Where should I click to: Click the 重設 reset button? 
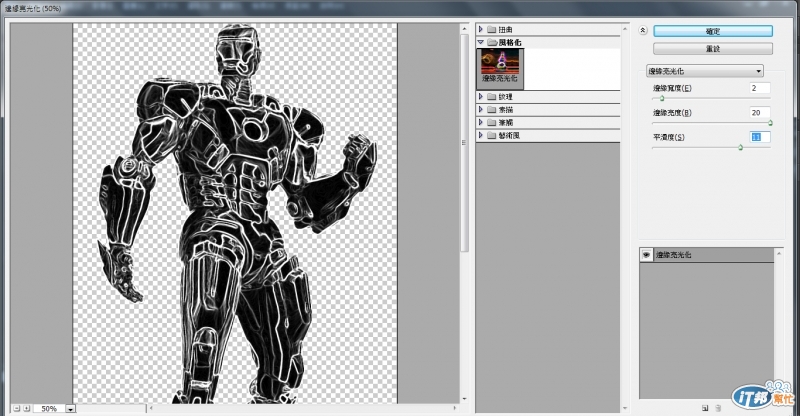pos(713,49)
